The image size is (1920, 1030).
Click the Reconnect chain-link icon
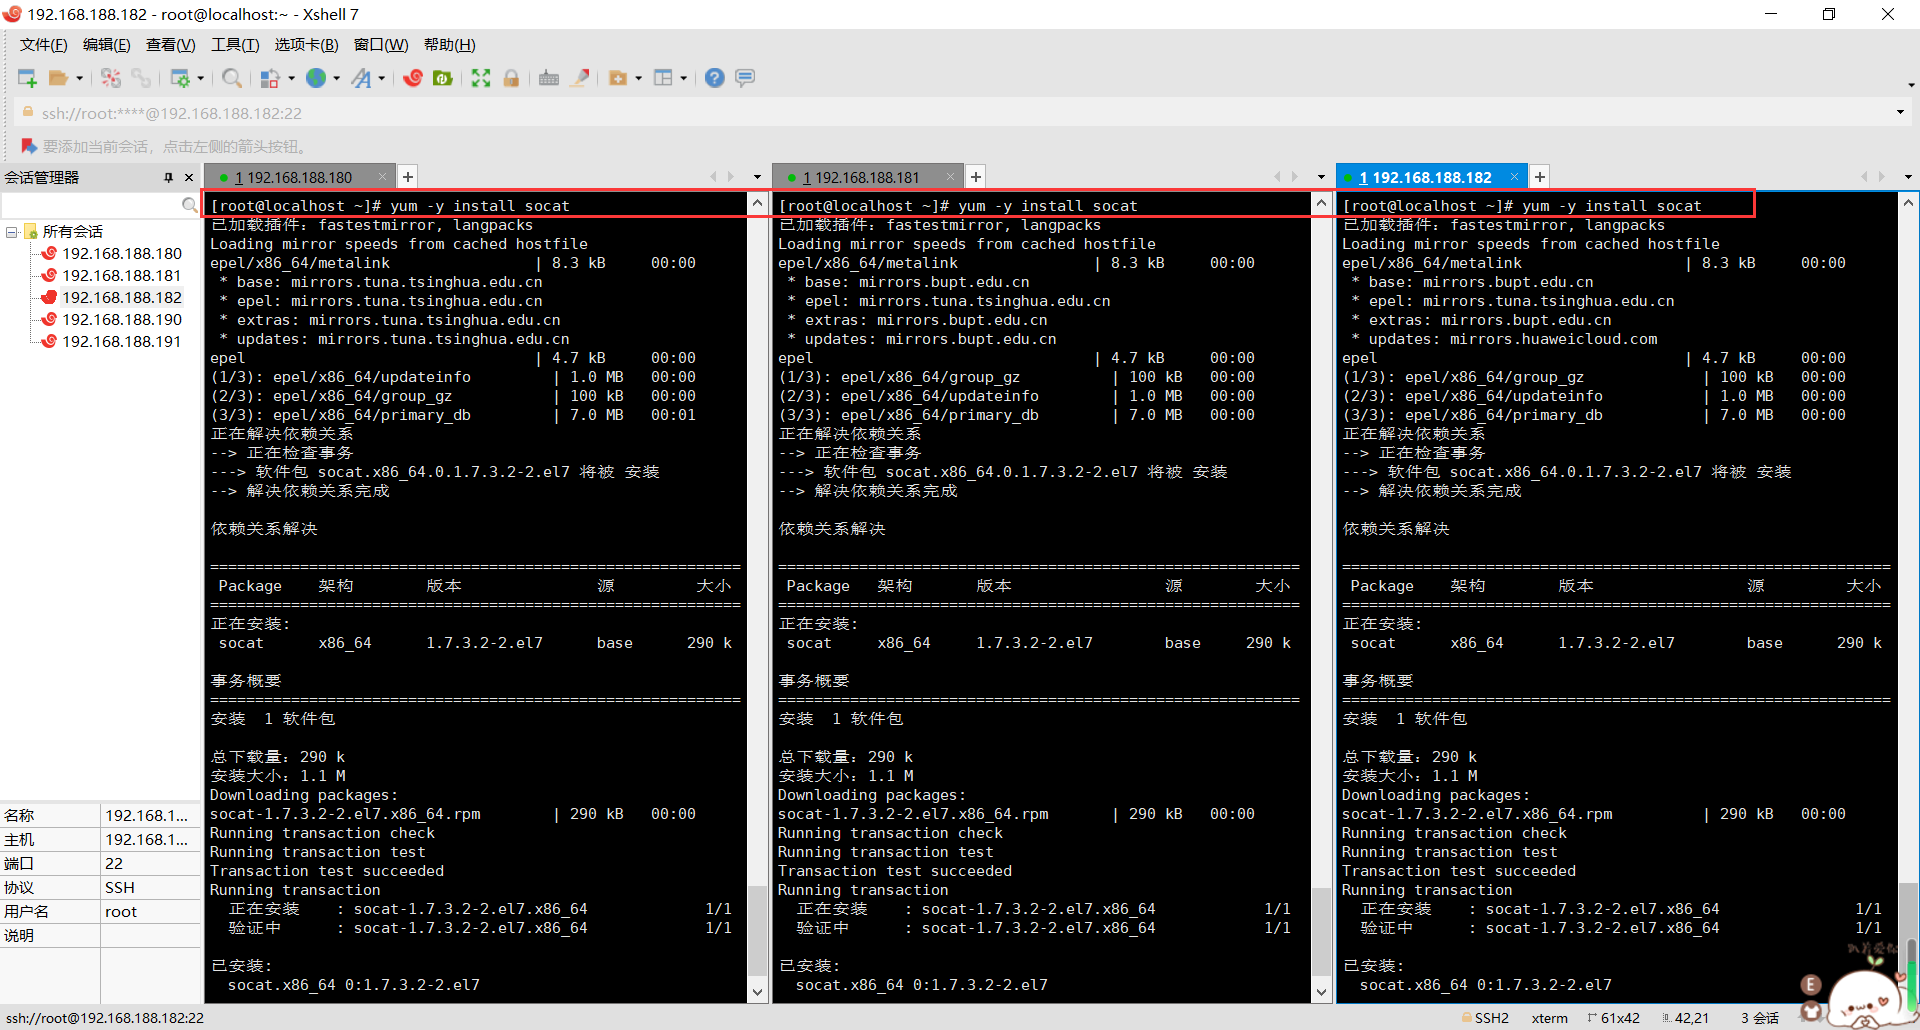(x=141, y=78)
